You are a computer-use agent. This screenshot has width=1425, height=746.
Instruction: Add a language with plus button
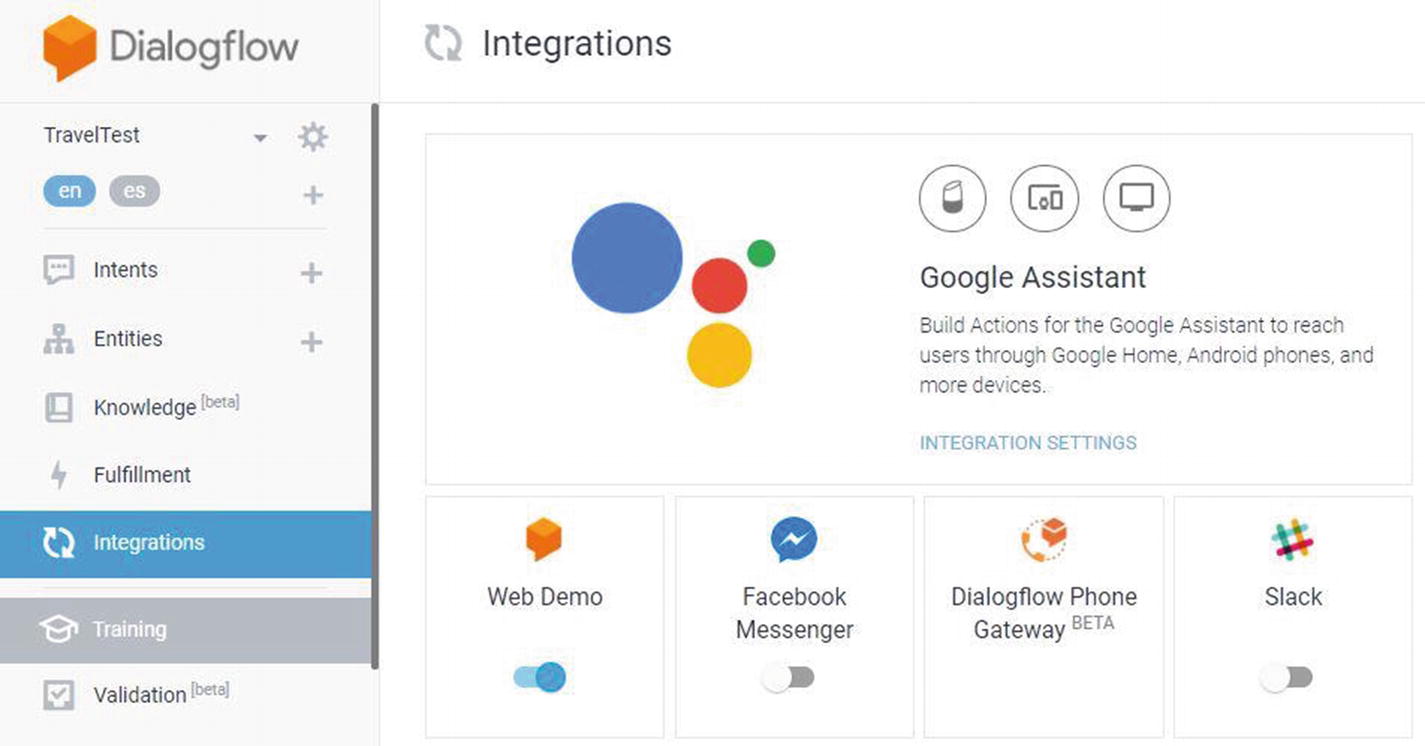[313, 195]
